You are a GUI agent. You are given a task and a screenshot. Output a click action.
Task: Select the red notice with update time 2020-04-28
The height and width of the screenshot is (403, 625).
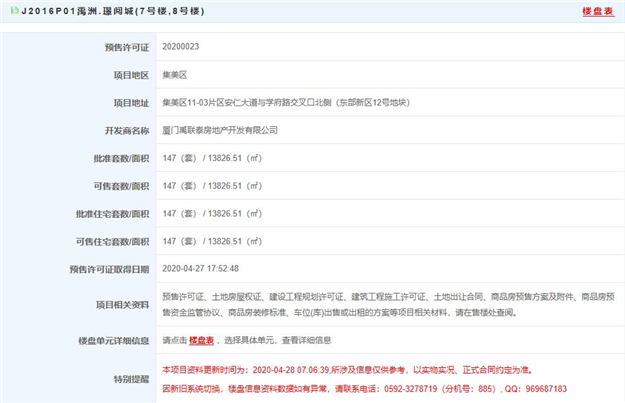click(347, 370)
